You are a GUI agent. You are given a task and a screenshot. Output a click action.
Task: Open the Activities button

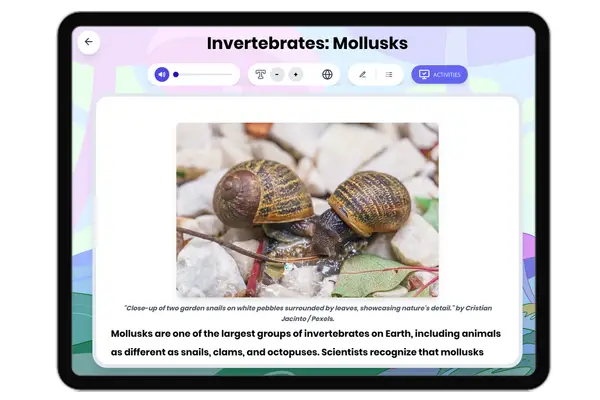[x=439, y=74]
